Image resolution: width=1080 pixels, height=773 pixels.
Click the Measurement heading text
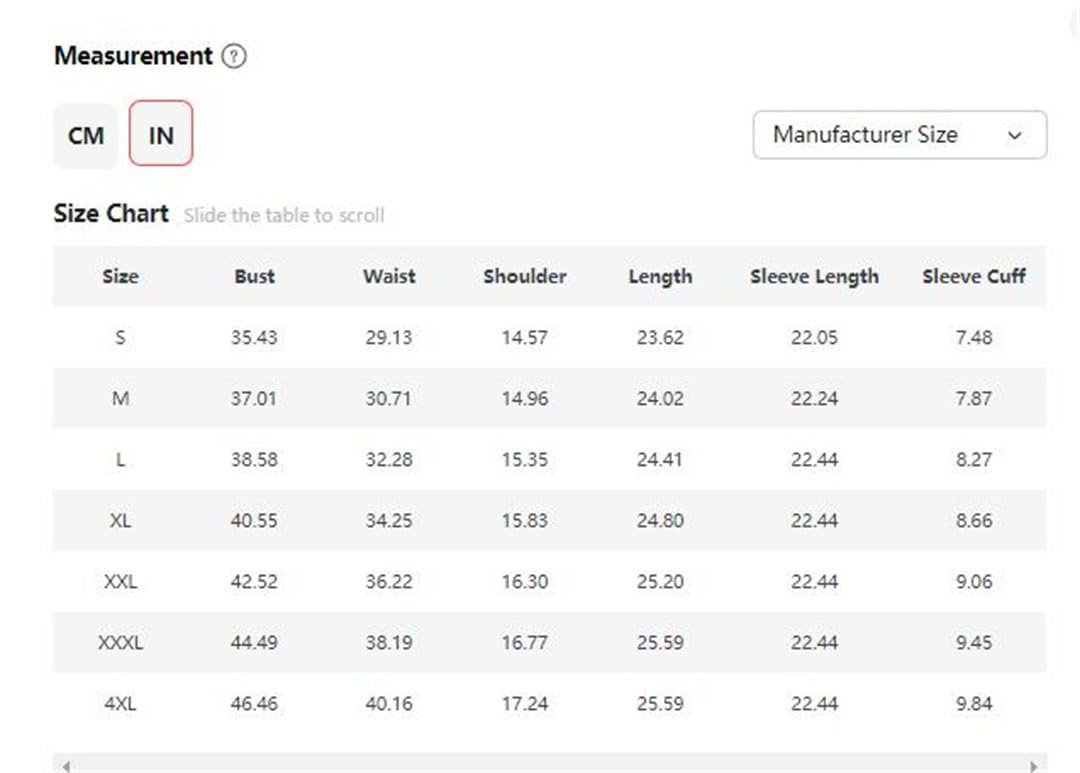(x=133, y=56)
